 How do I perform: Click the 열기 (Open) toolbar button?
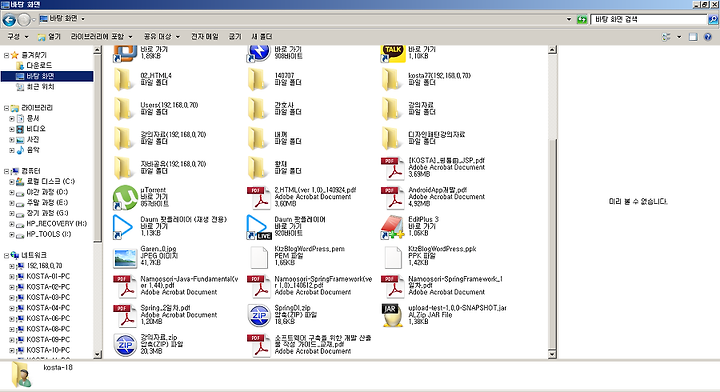pyautogui.click(x=49, y=37)
